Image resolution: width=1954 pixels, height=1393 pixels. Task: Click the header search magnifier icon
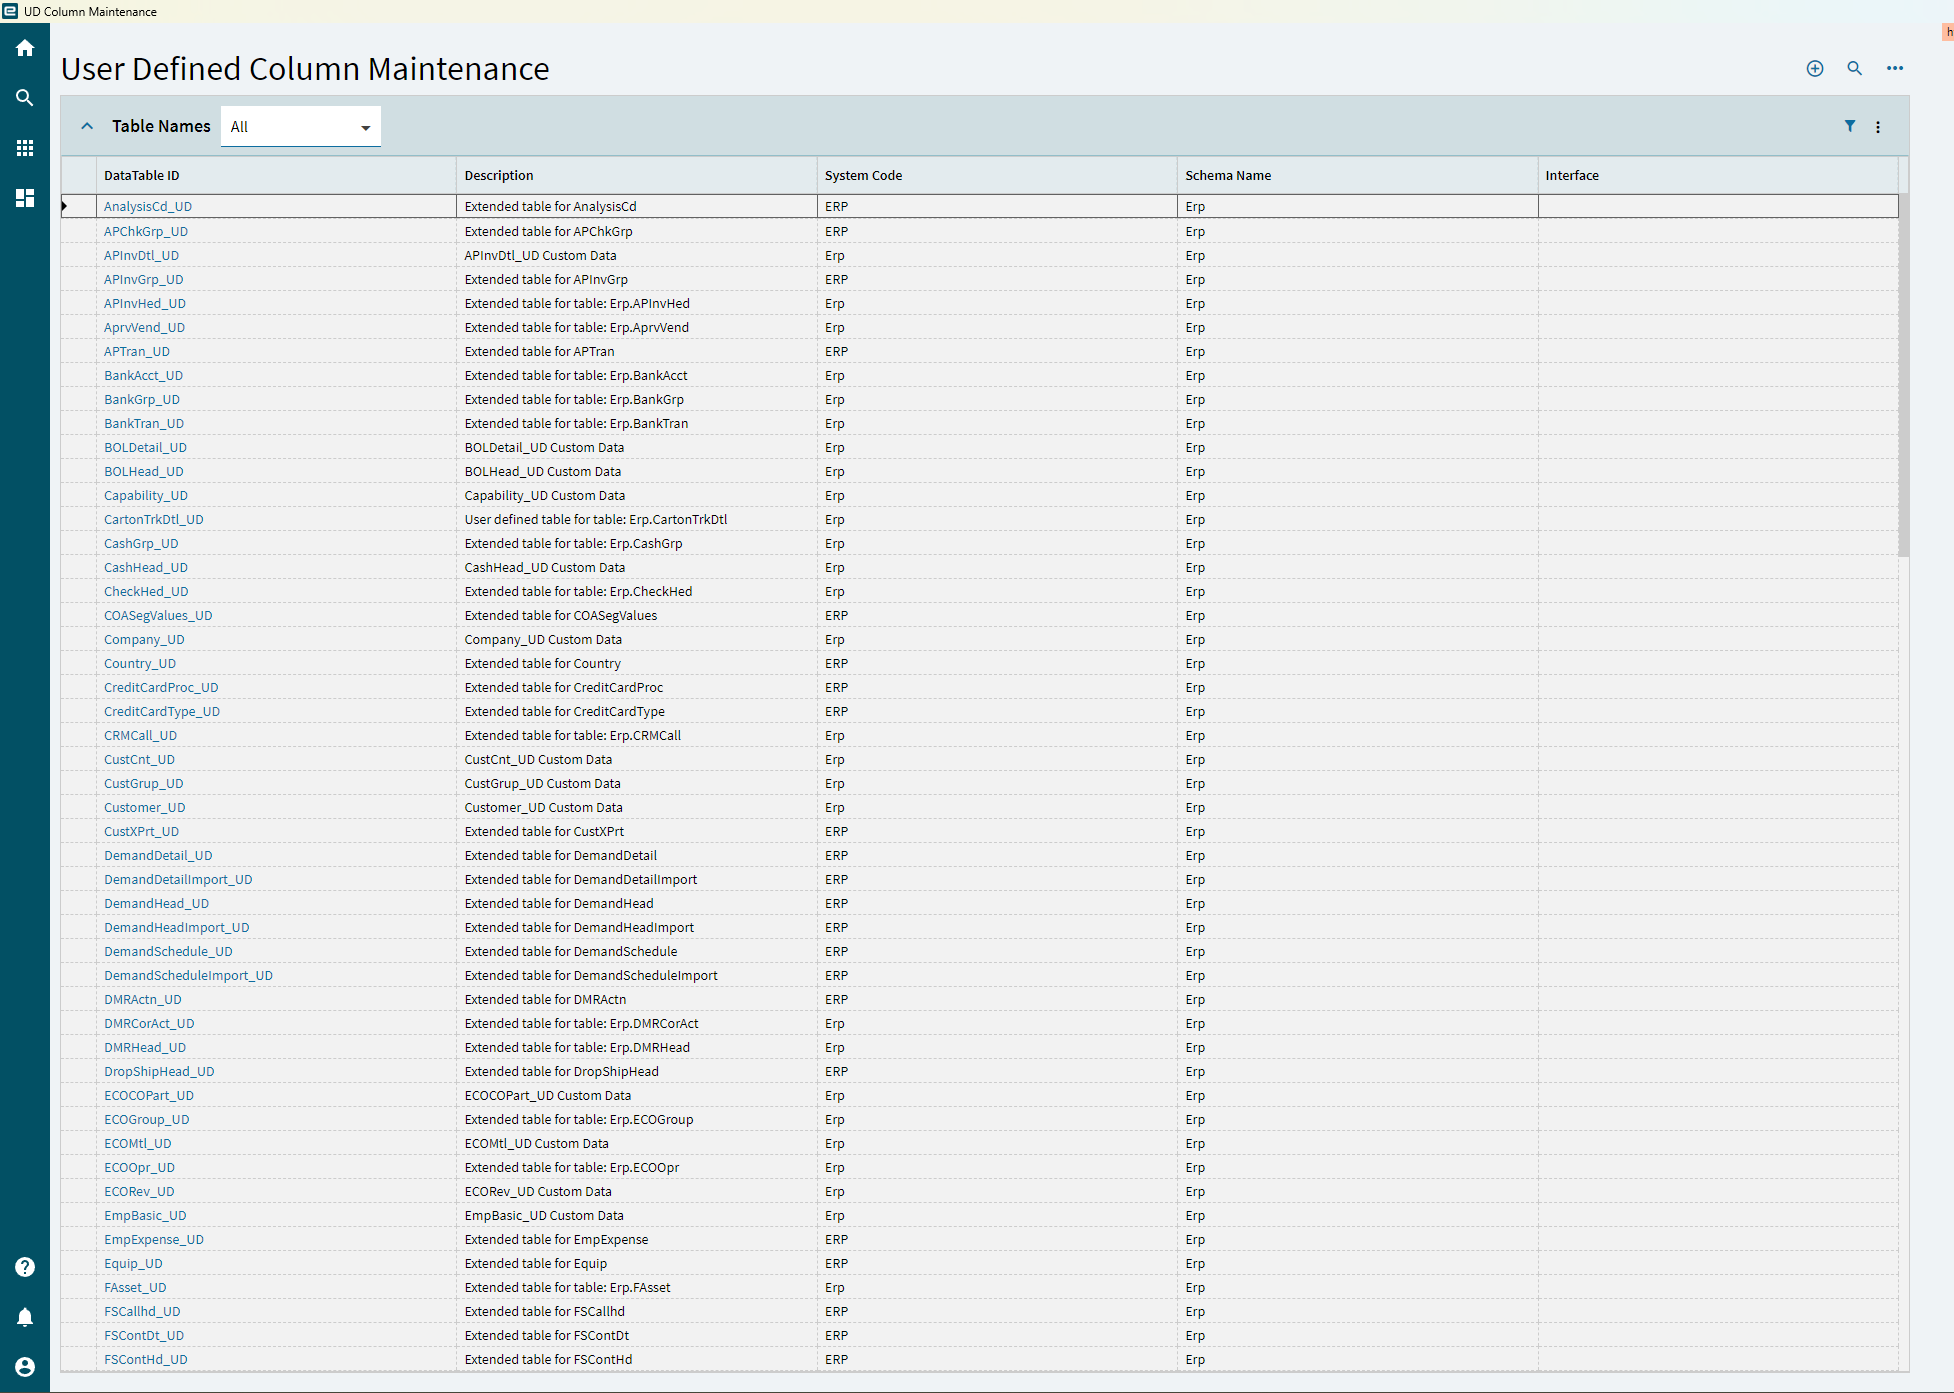pyautogui.click(x=1855, y=68)
